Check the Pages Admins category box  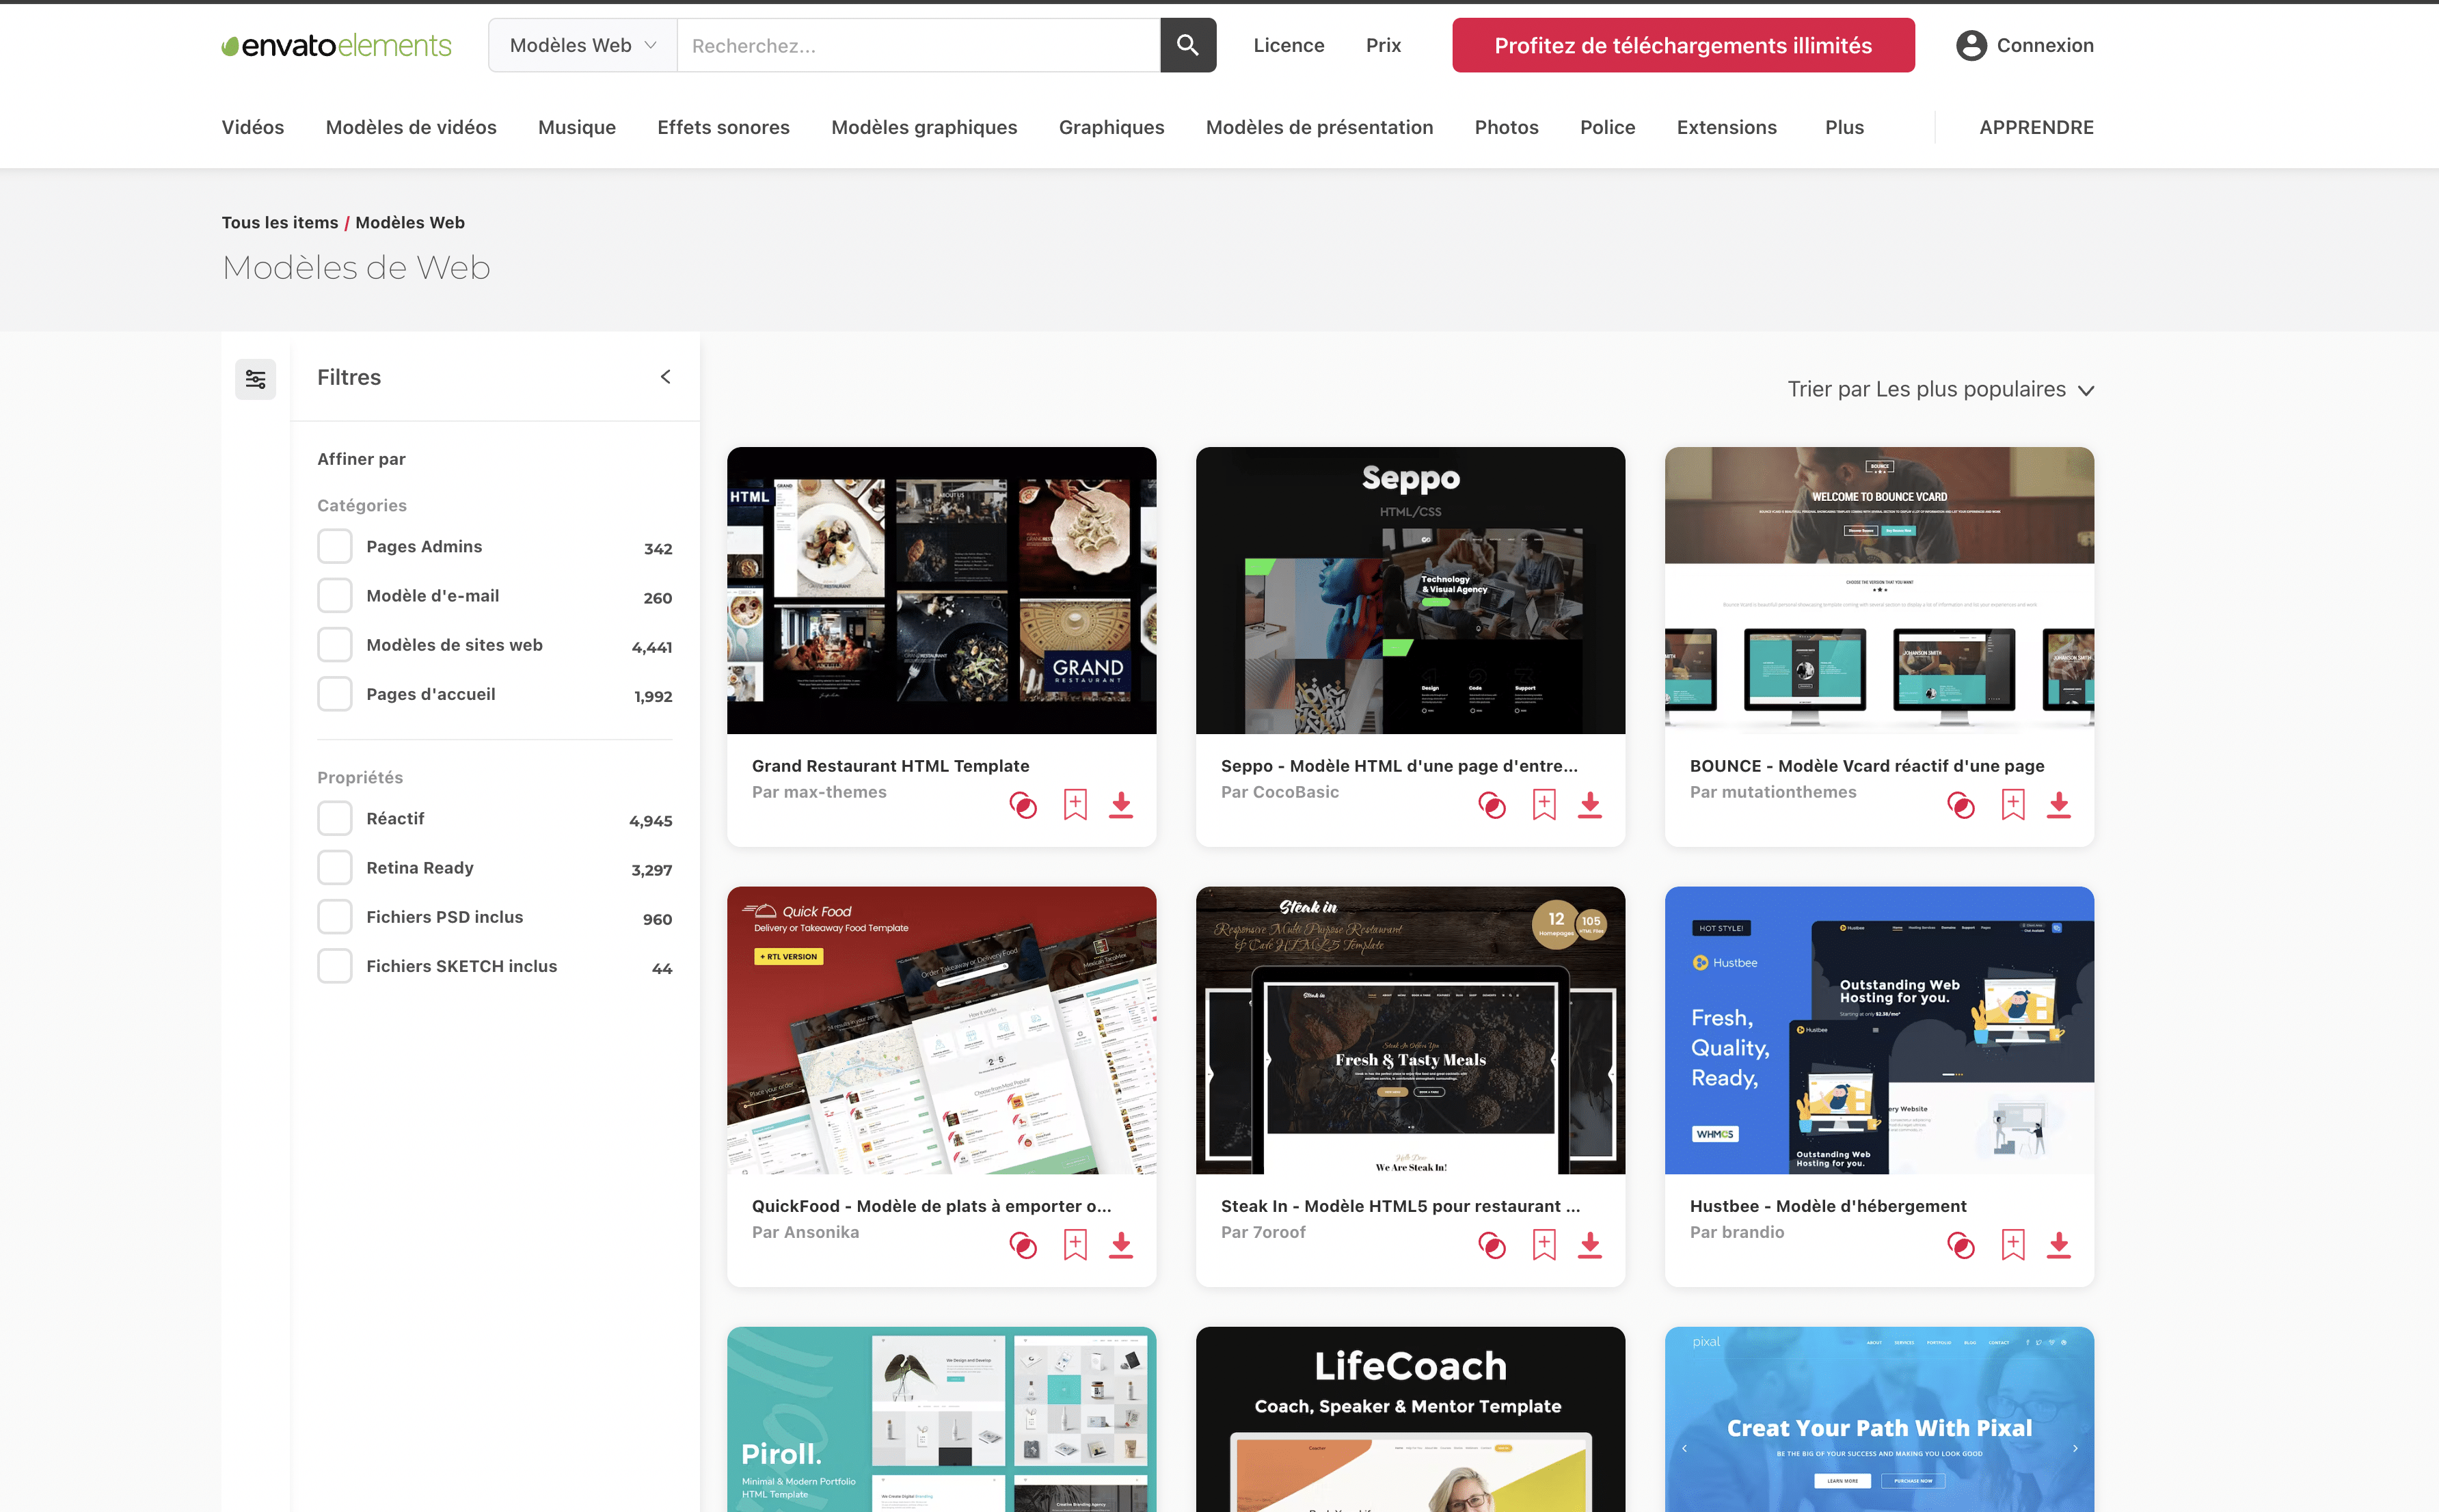point(335,547)
